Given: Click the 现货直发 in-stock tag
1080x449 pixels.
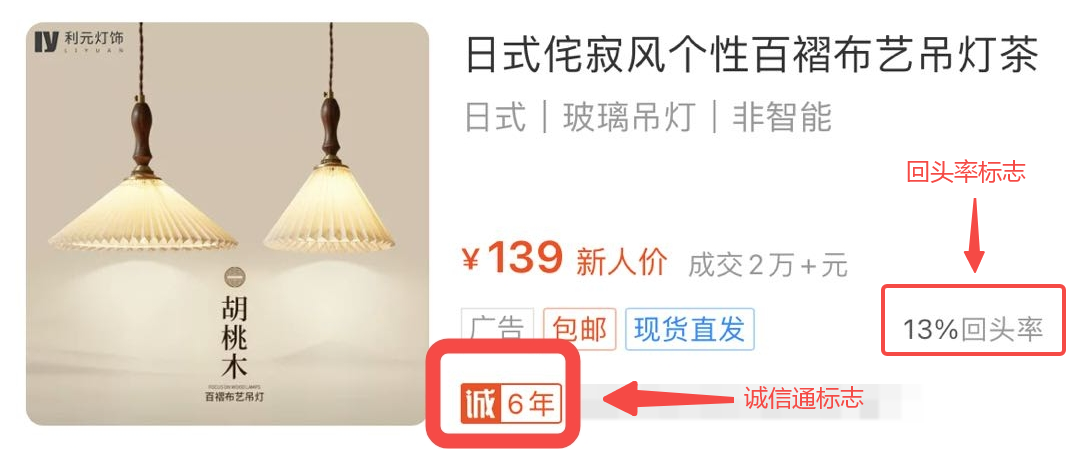Looking at the screenshot, I should [x=689, y=329].
